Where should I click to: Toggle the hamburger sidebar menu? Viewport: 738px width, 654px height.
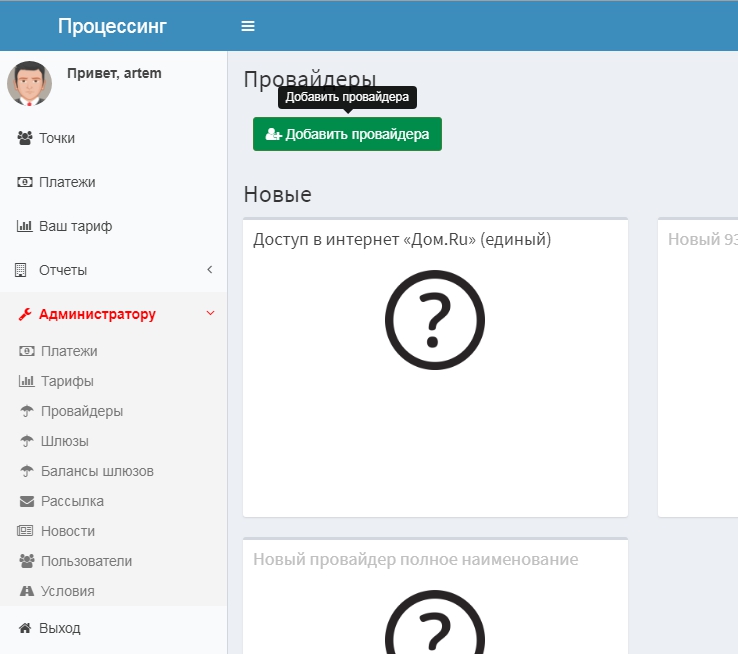click(248, 26)
